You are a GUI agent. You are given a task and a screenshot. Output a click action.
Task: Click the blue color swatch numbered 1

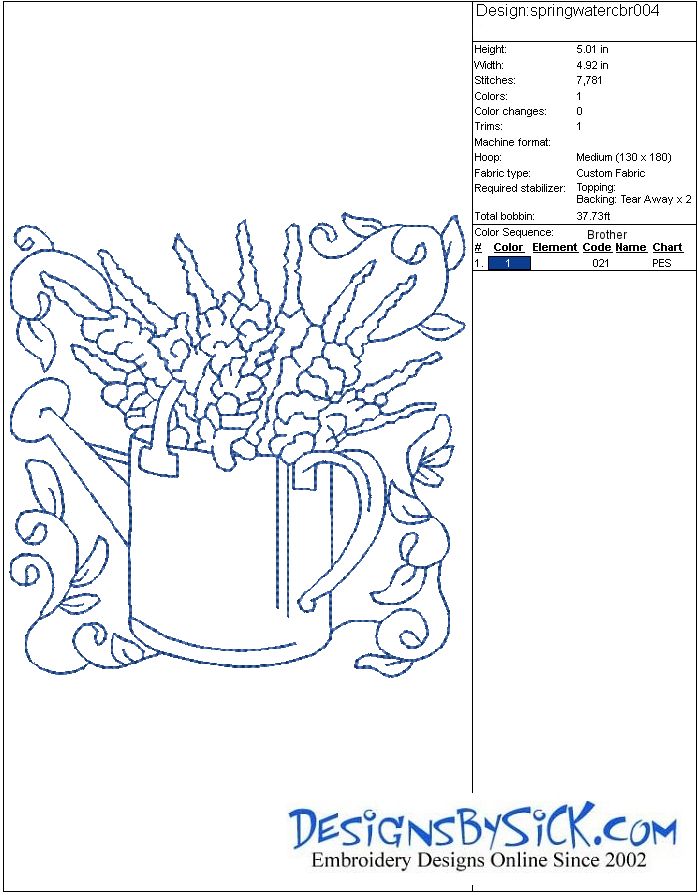509,263
